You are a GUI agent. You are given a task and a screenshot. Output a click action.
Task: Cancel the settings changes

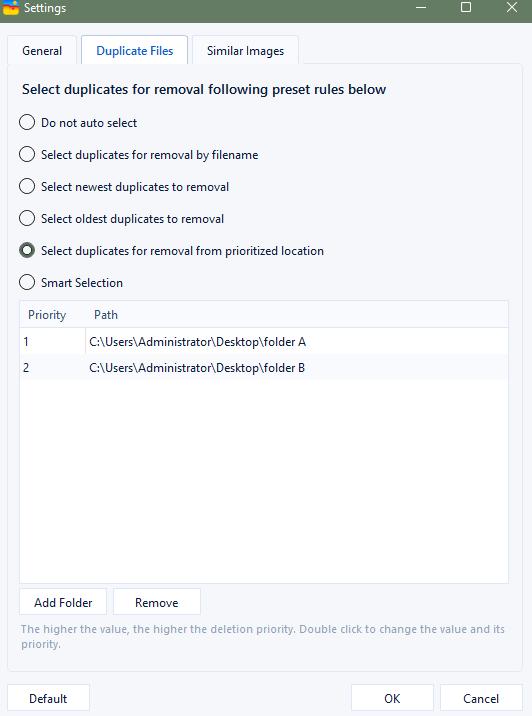pos(481,698)
